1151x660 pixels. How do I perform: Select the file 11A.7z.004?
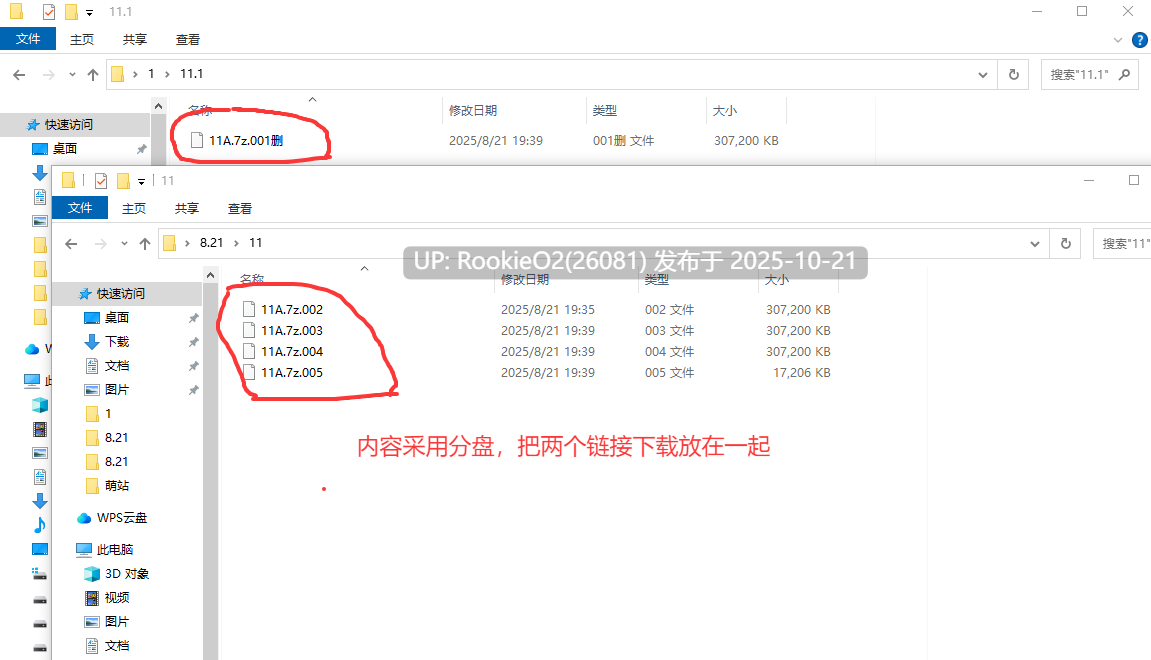click(291, 352)
